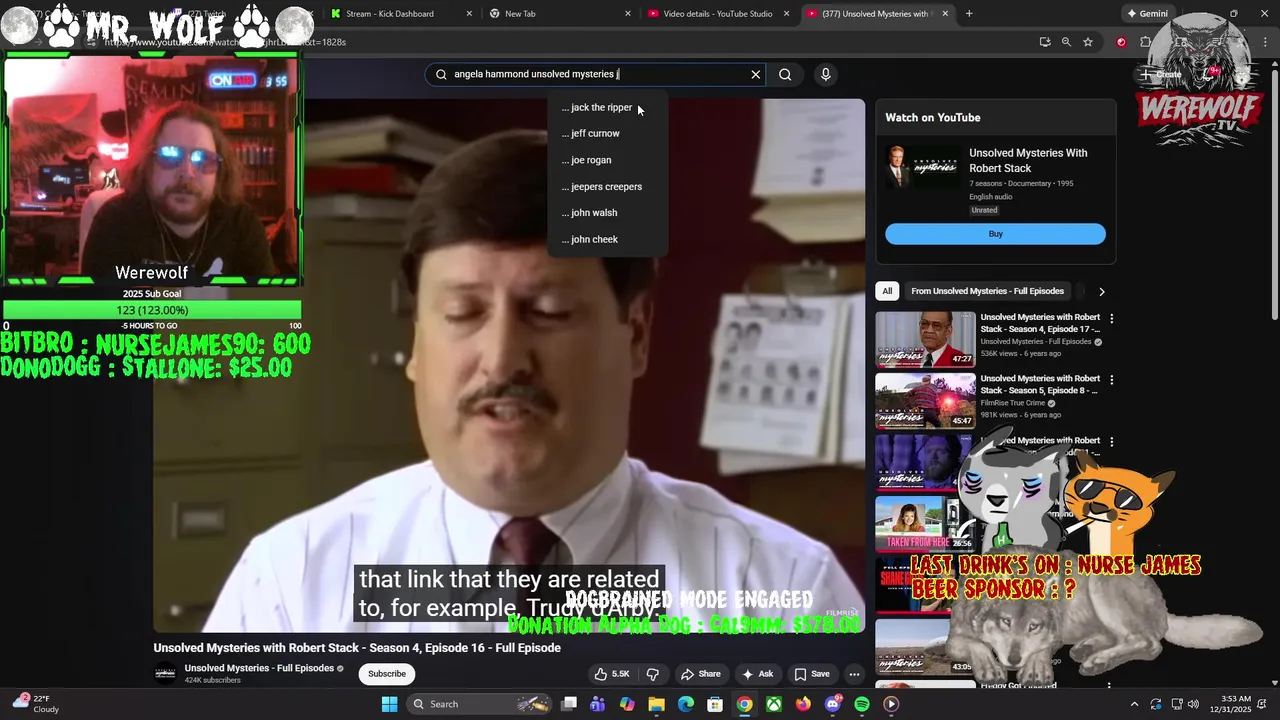The image size is (1280, 720).
Task: Close the Video details - YouTube Studio tab
Action: [x=787, y=14]
